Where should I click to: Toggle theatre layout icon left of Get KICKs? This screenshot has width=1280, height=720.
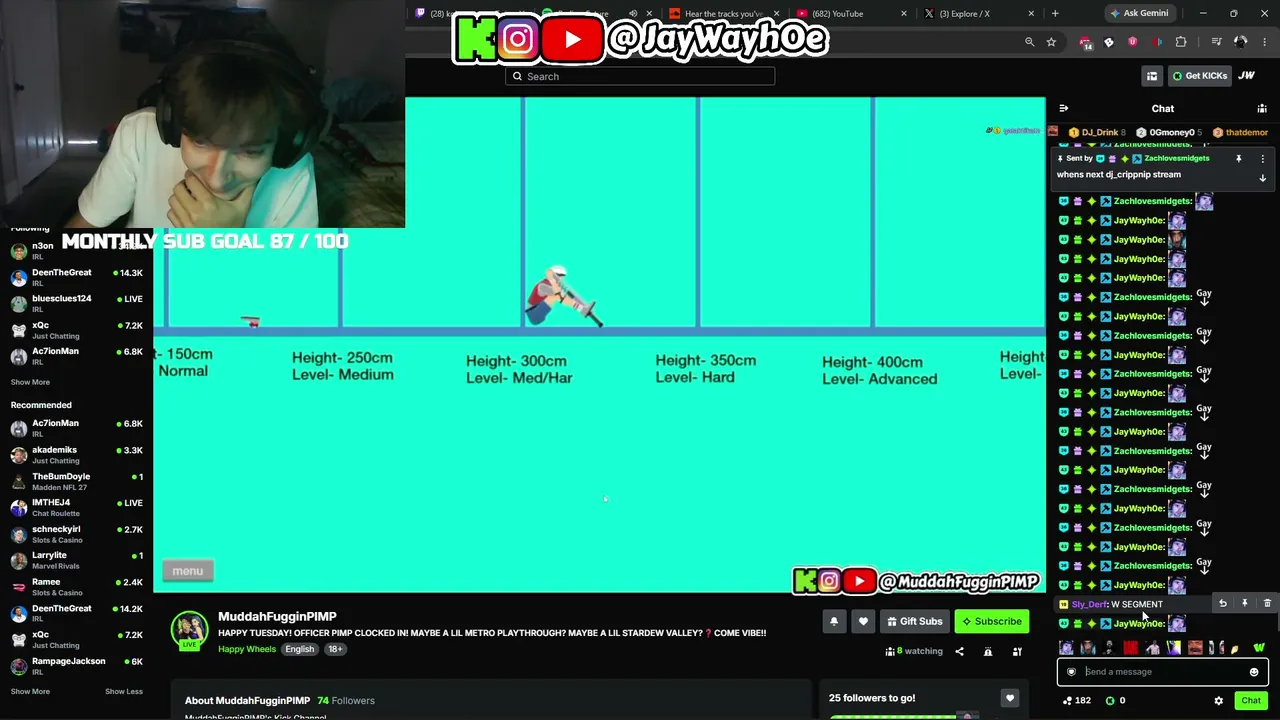pyautogui.click(x=1152, y=76)
